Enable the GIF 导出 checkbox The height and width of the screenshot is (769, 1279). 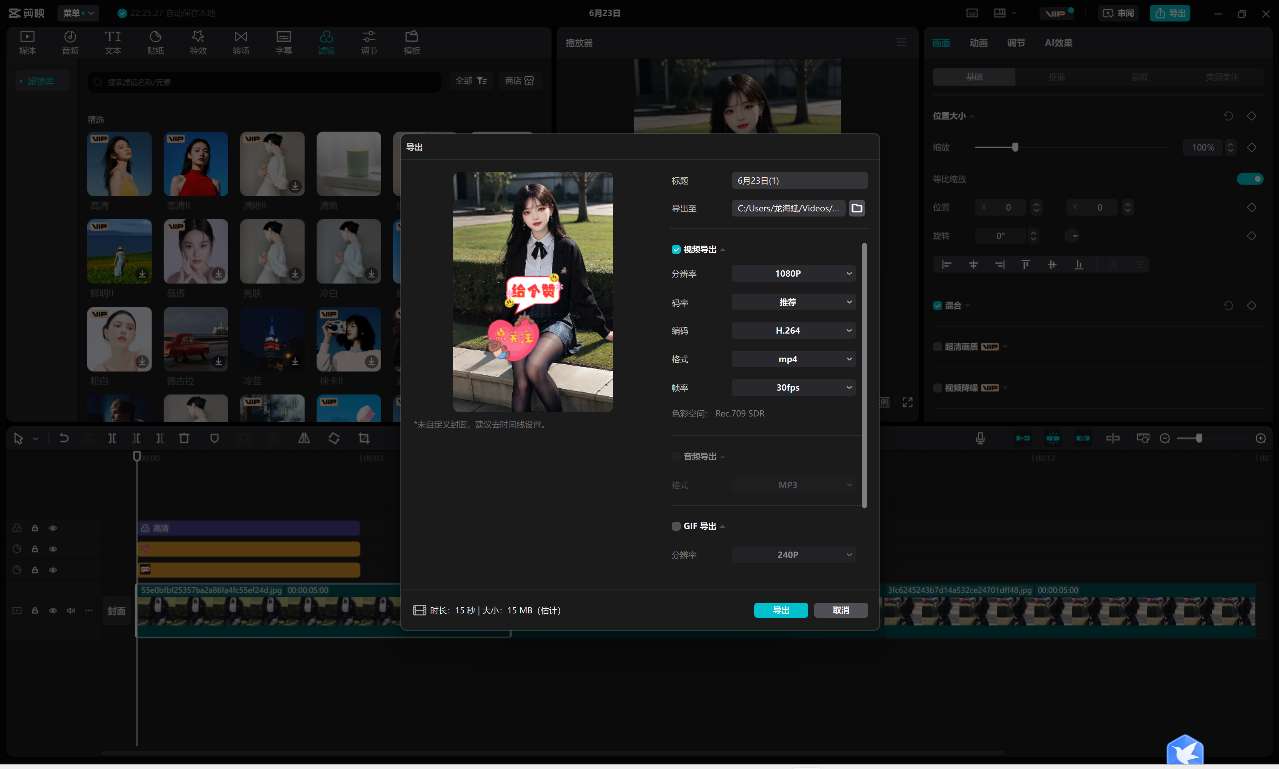677,526
